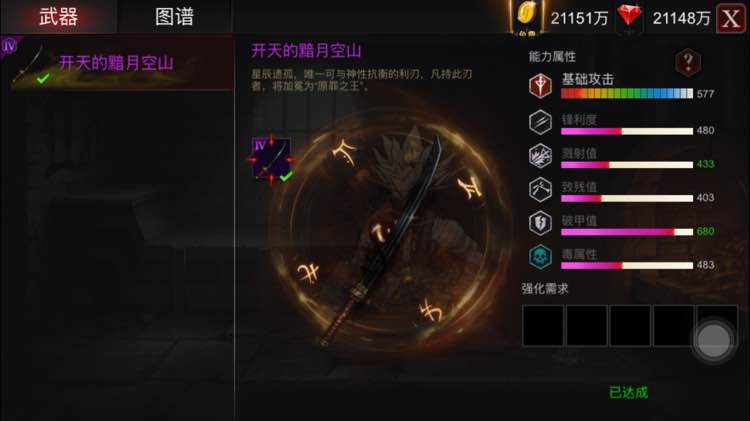Click the rainbow 基础攻击 stat bar

tap(627, 93)
